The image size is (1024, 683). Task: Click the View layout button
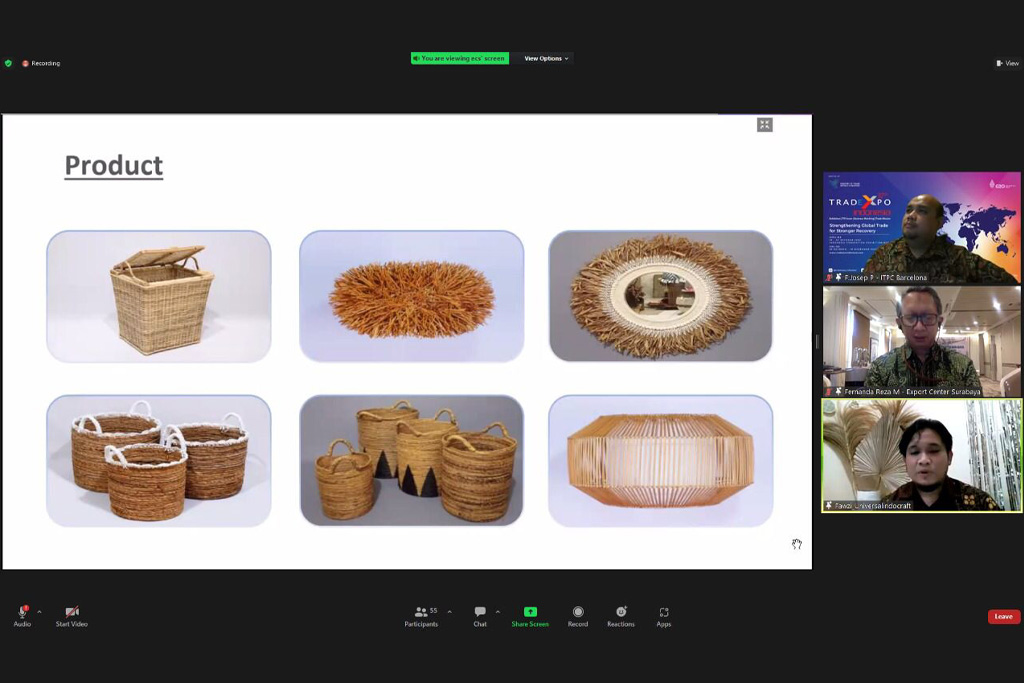click(x=1006, y=63)
